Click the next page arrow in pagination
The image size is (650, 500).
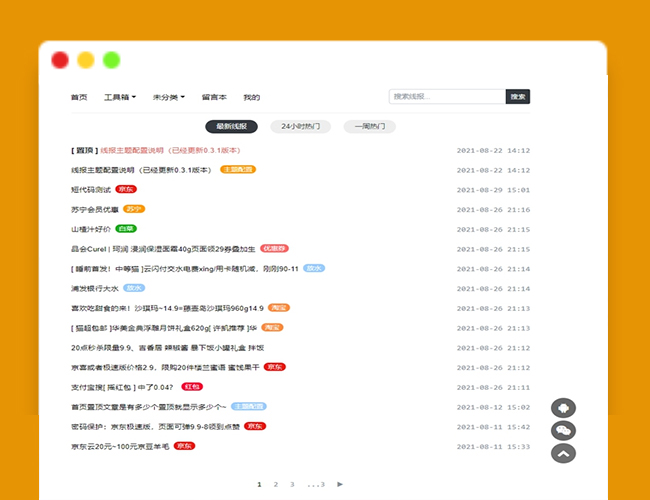pos(340,484)
